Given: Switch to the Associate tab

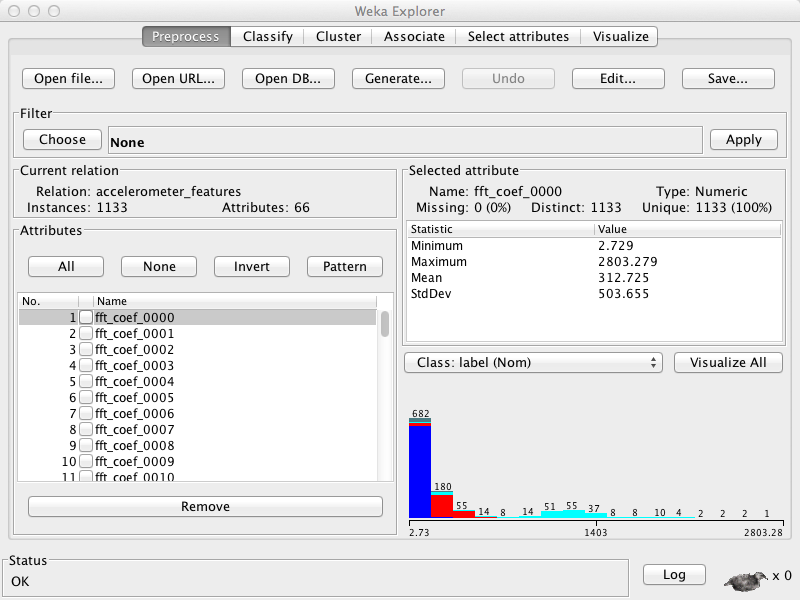Looking at the screenshot, I should click(x=414, y=37).
